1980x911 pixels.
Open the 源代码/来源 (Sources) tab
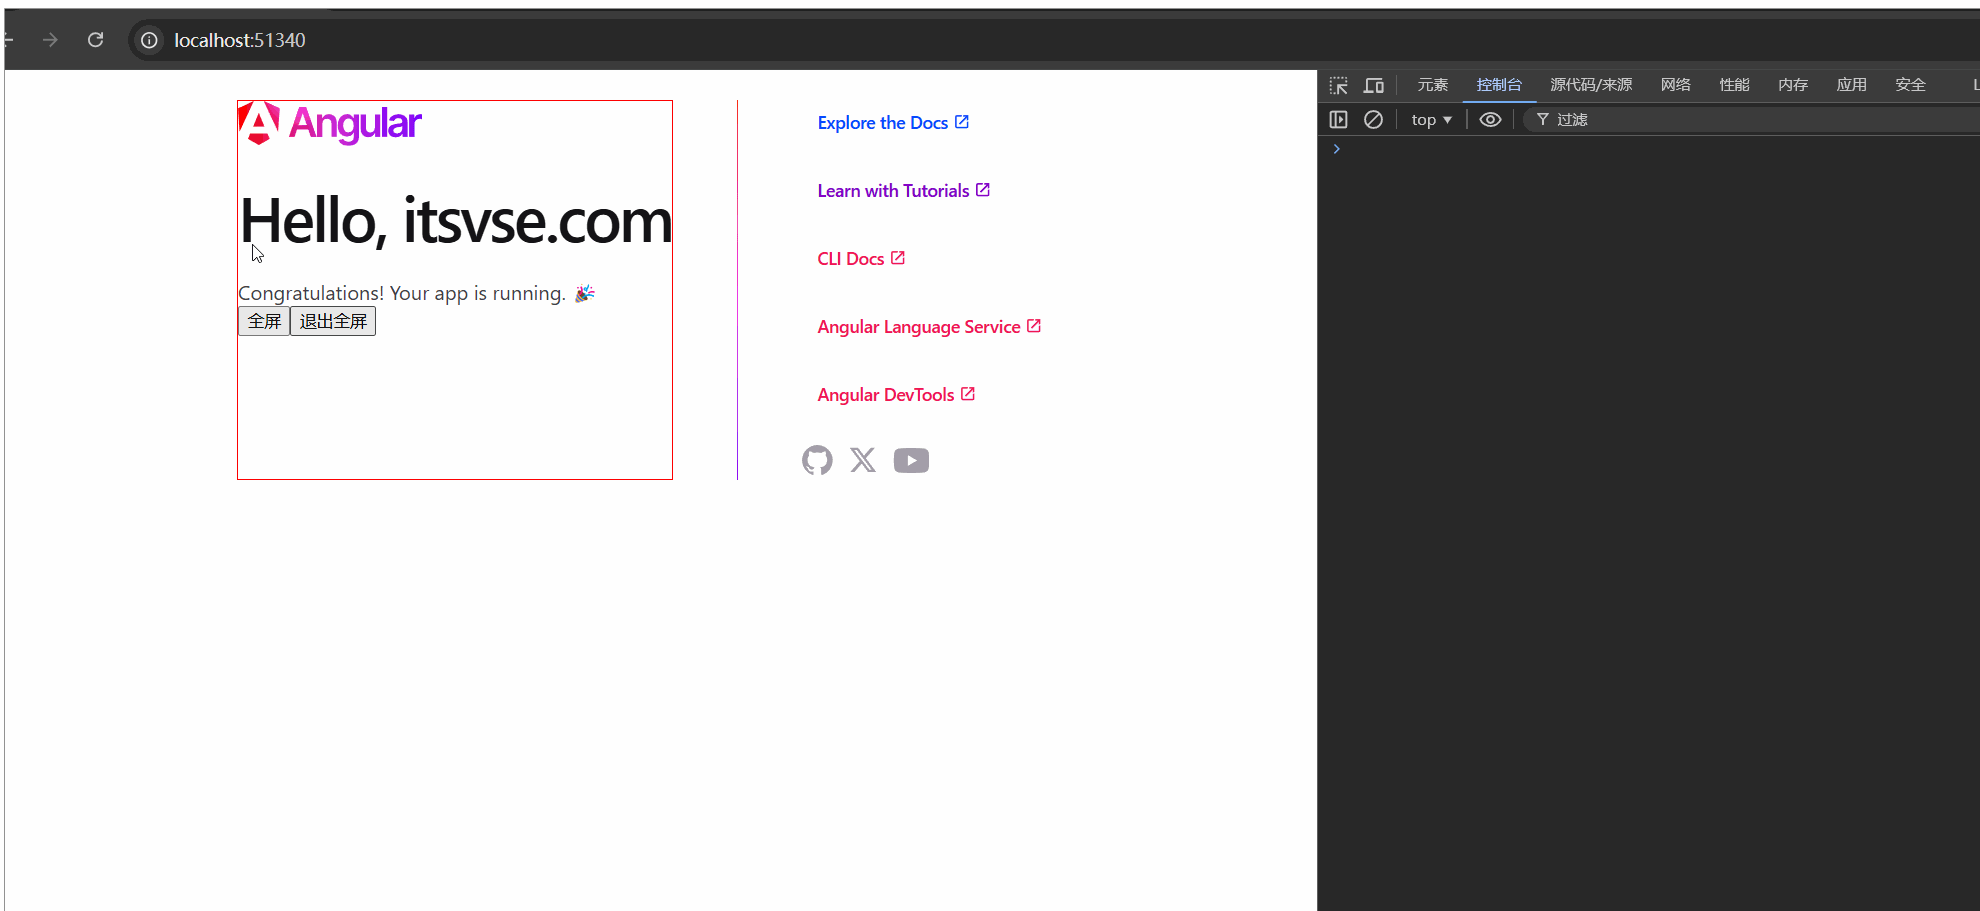(1590, 85)
